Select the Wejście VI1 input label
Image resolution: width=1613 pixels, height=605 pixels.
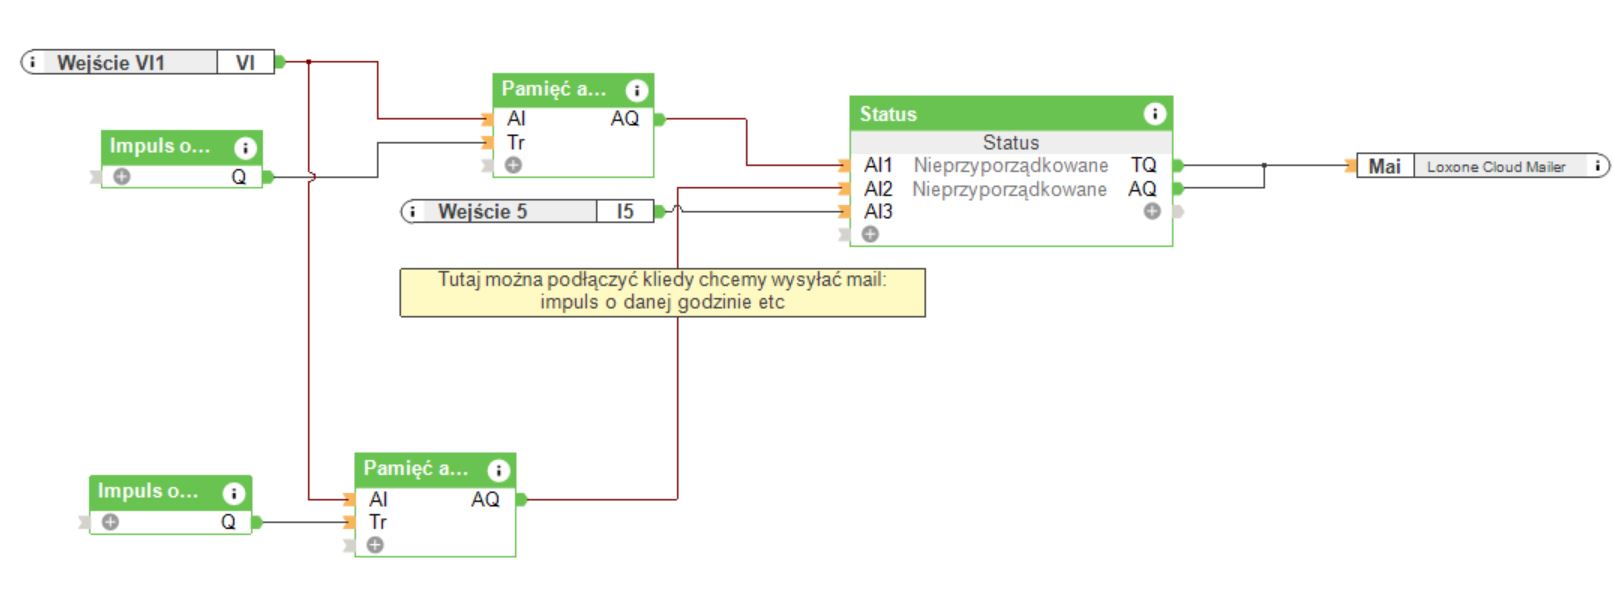[x=111, y=63]
